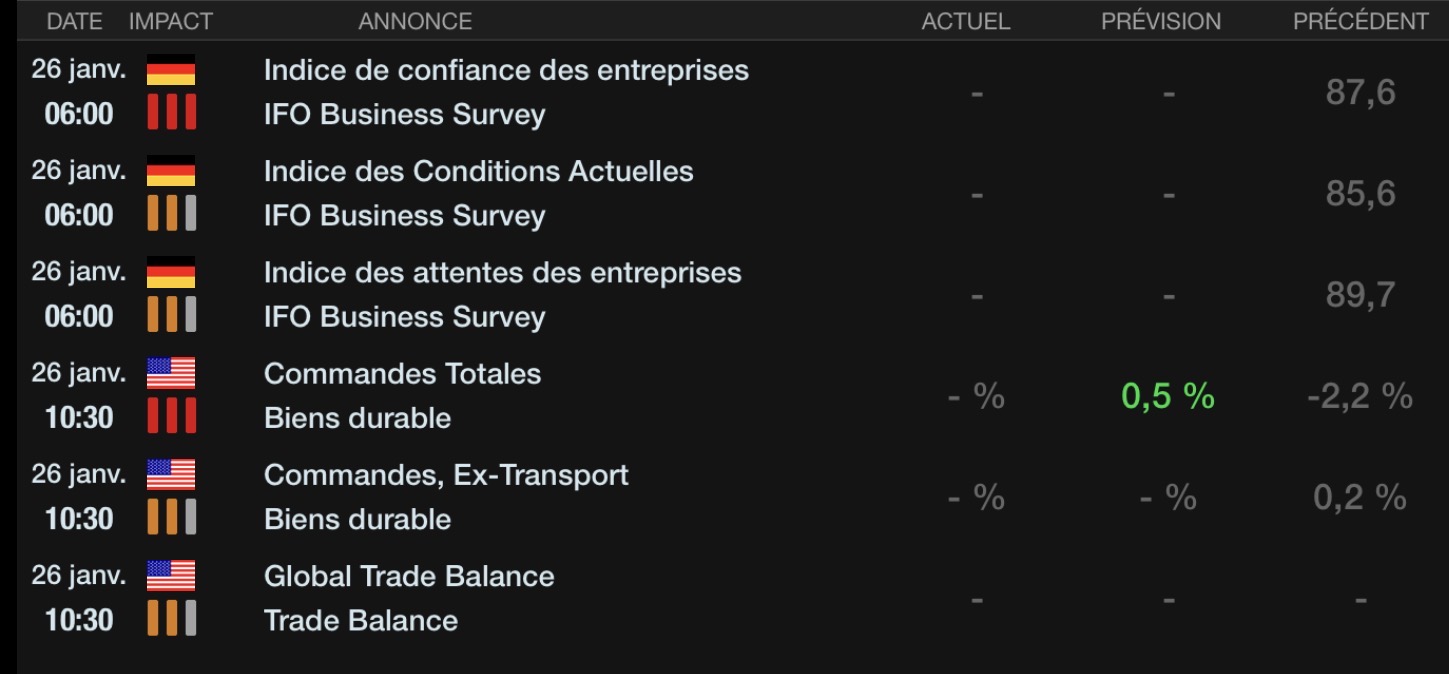
Task: Click the green 0,5 % forecast value
Action: point(1168,396)
